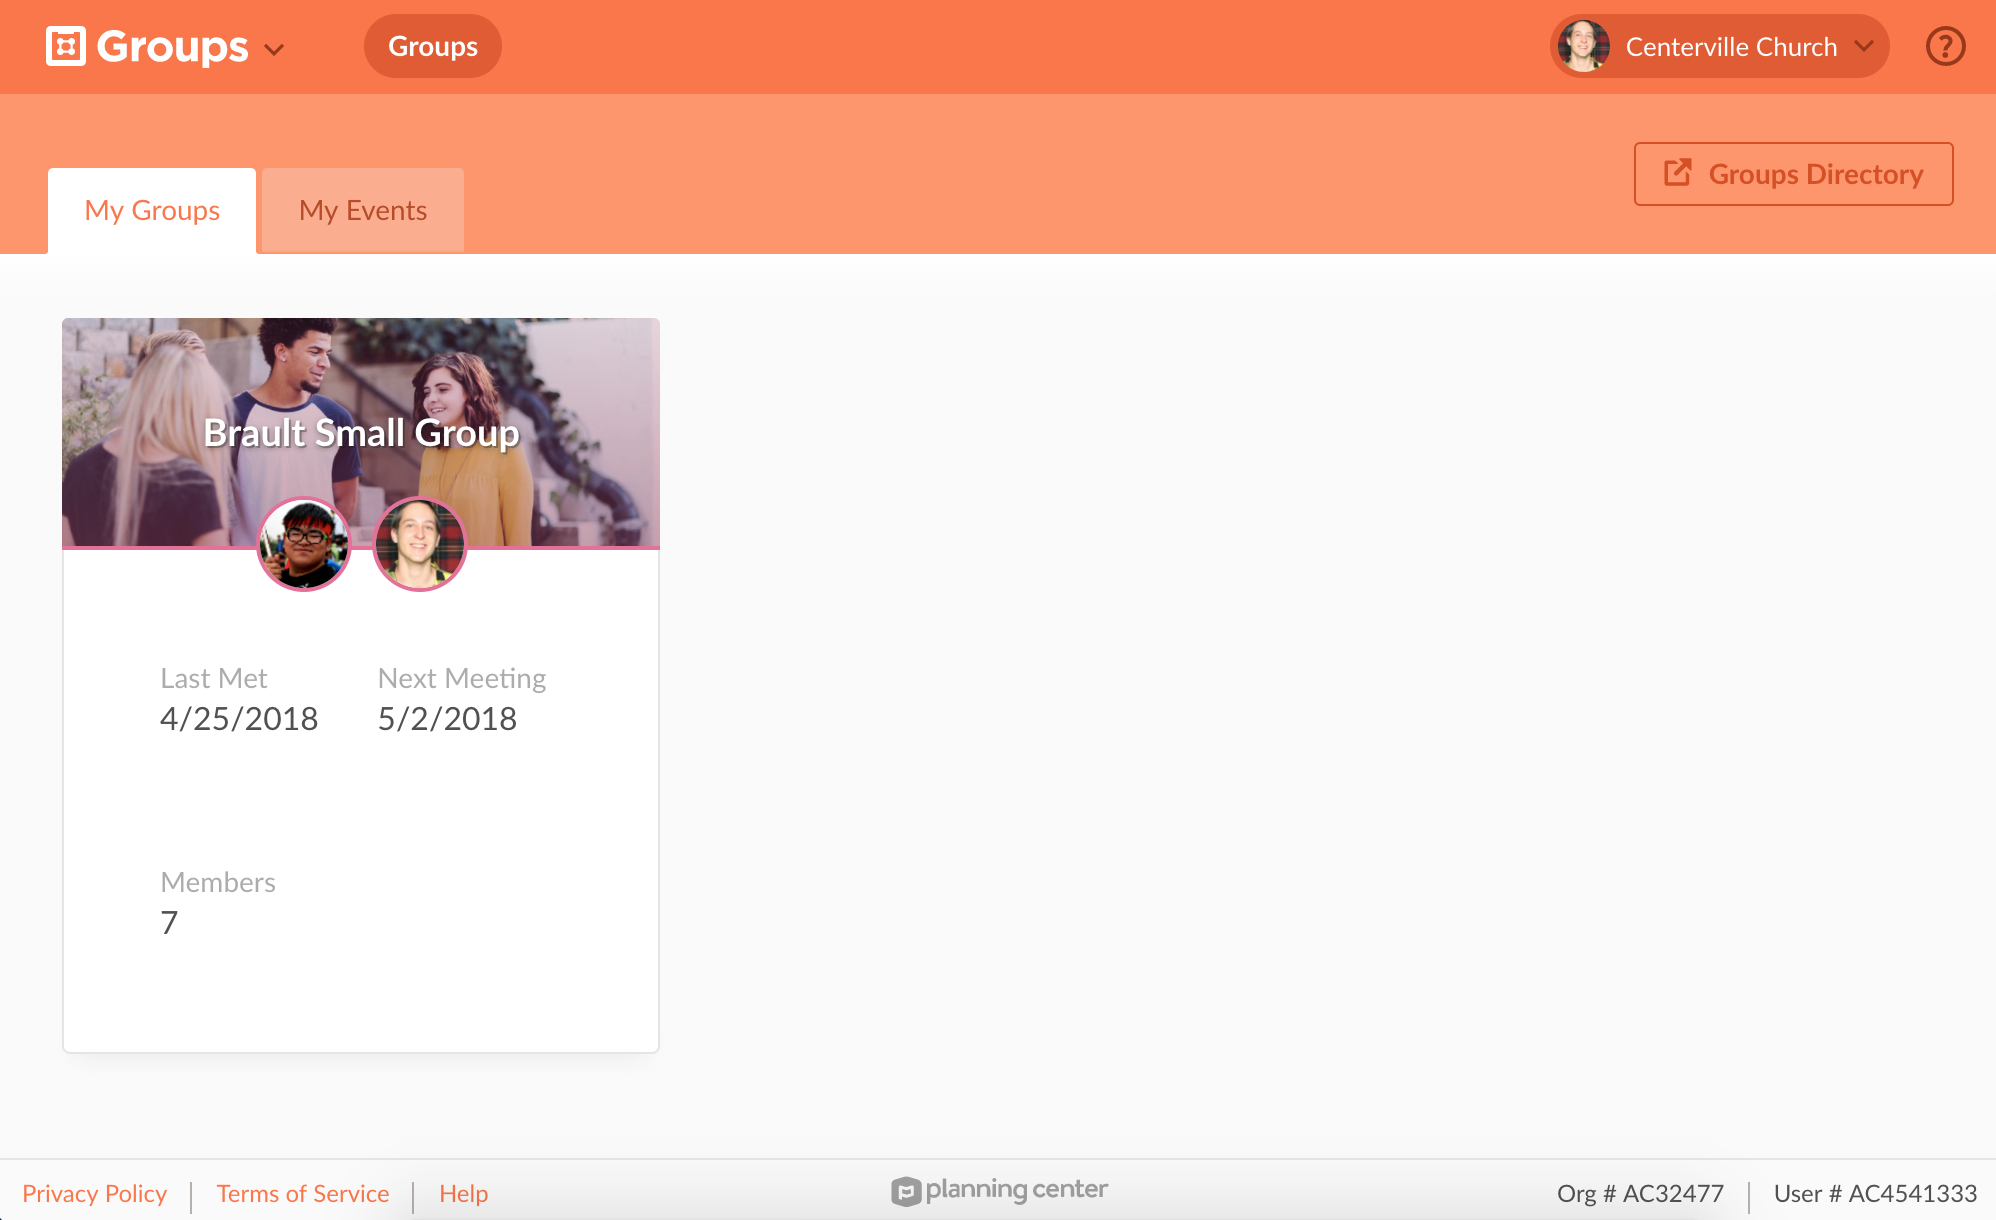Open the help question mark icon
This screenshot has width=1996, height=1220.
(1943, 45)
